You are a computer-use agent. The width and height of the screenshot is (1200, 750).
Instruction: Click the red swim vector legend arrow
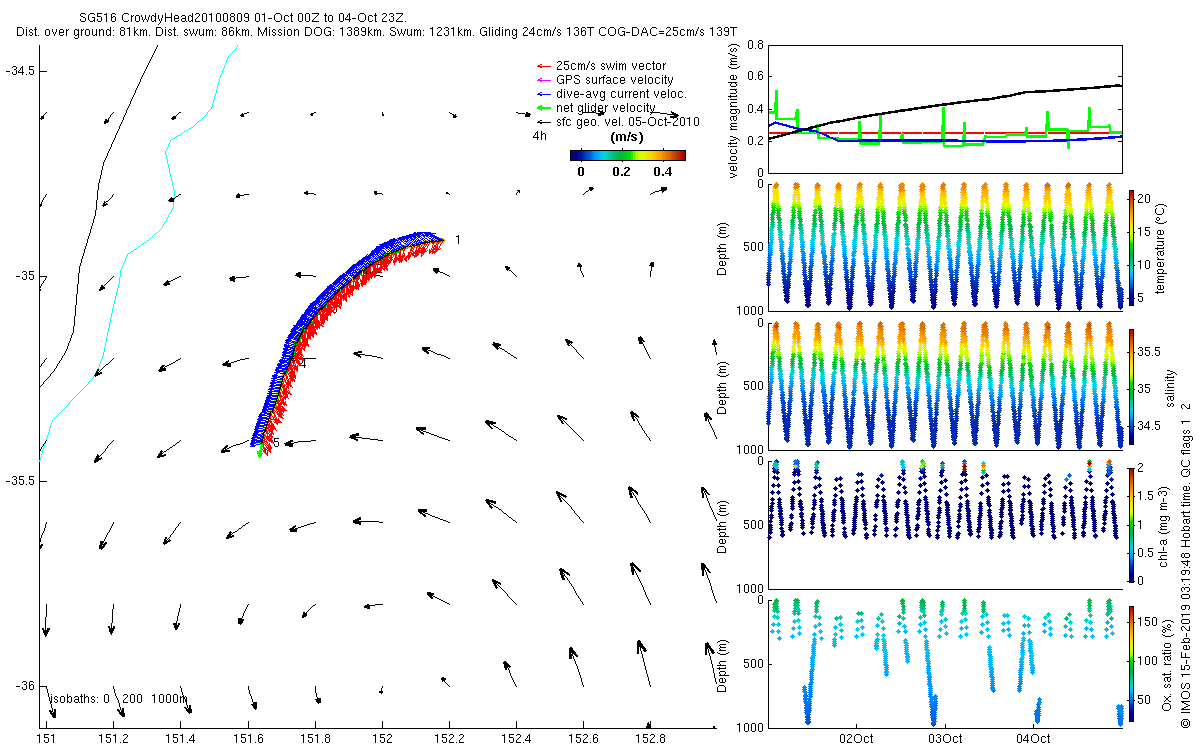(545, 66)
